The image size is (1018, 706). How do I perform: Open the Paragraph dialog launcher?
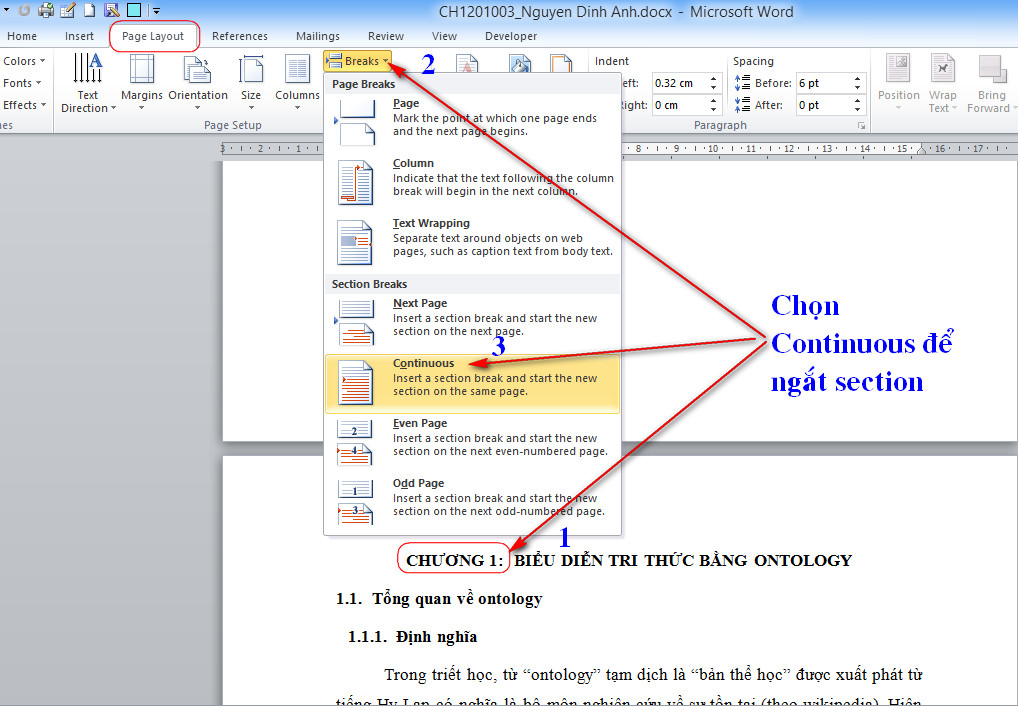click(862, 126)
